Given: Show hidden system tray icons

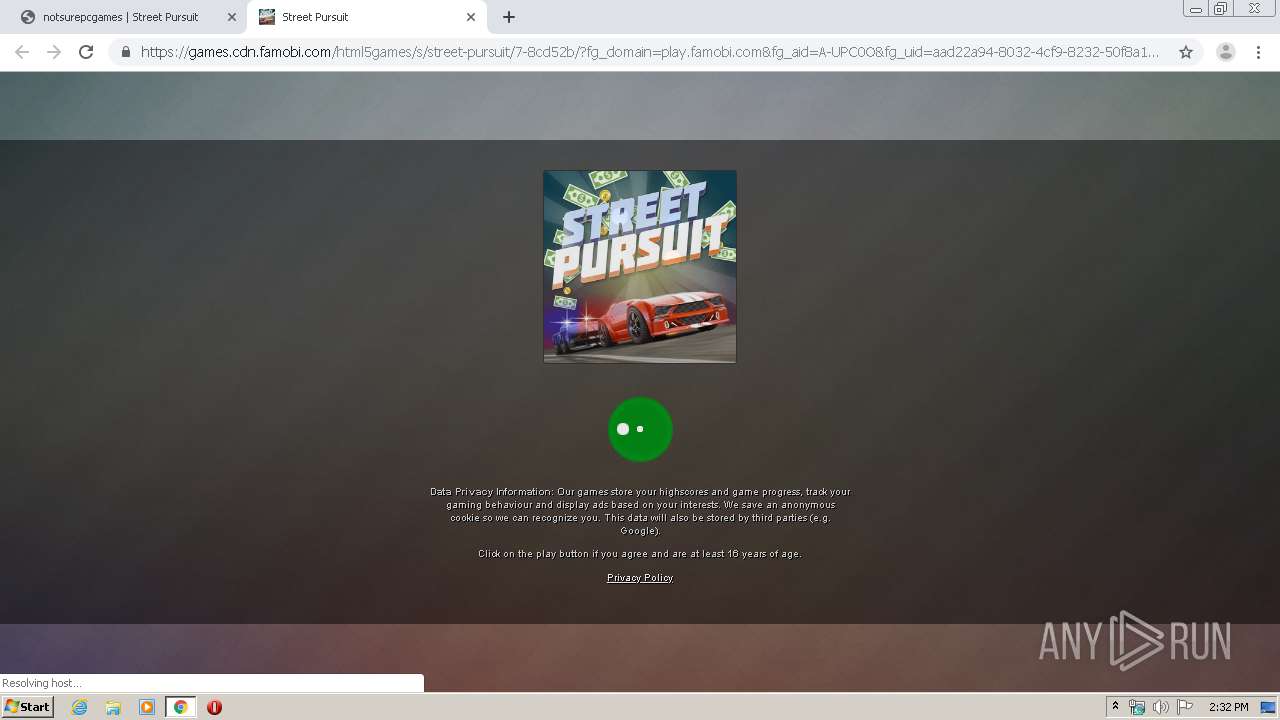Looking at the screenshot, I should tap(1116, 707).
